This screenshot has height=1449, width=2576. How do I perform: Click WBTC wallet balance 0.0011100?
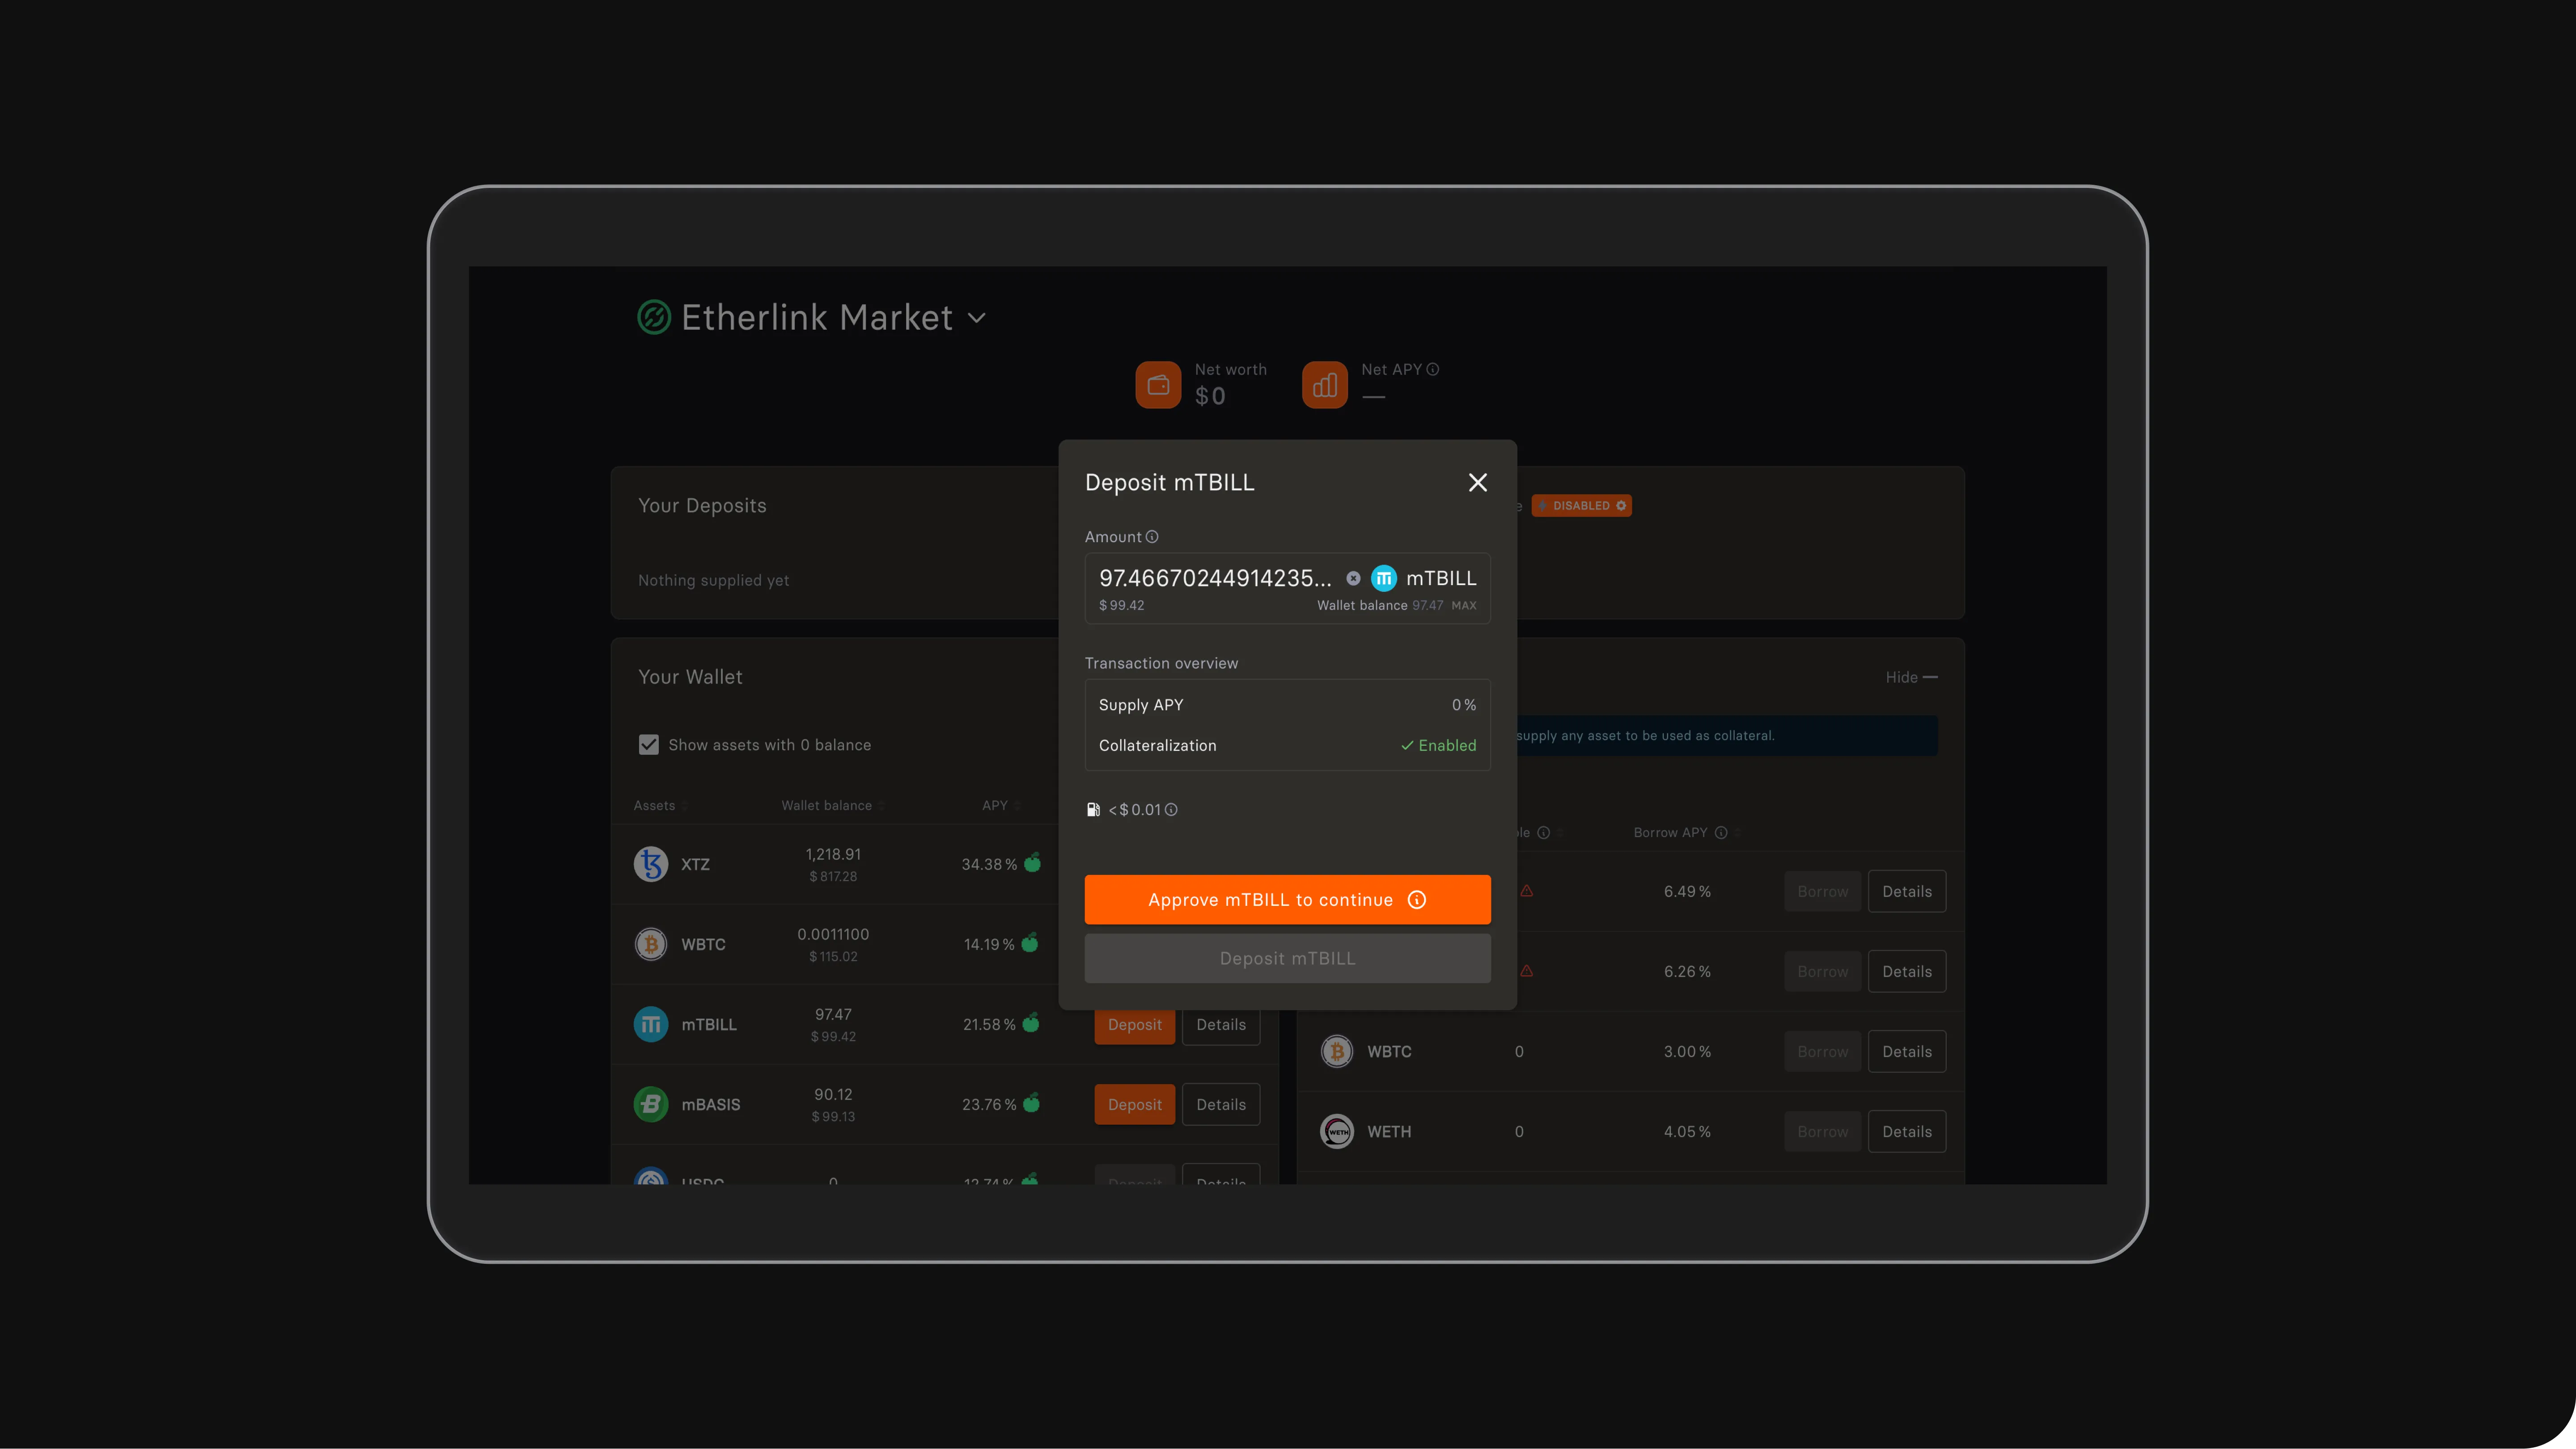[x=833, y=934]
